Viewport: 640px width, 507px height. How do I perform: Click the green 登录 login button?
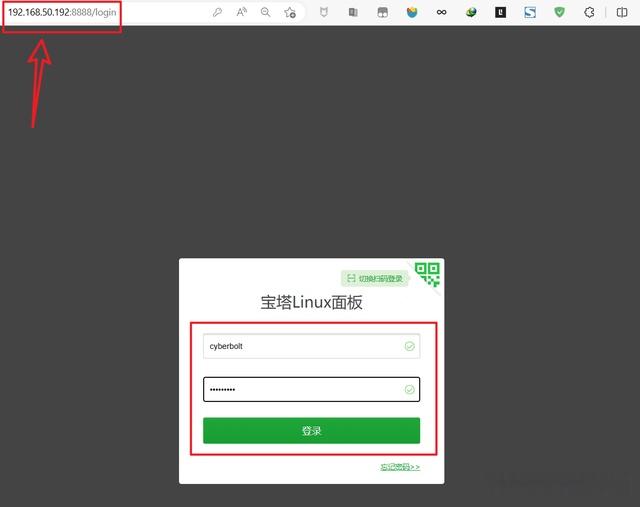311,430
